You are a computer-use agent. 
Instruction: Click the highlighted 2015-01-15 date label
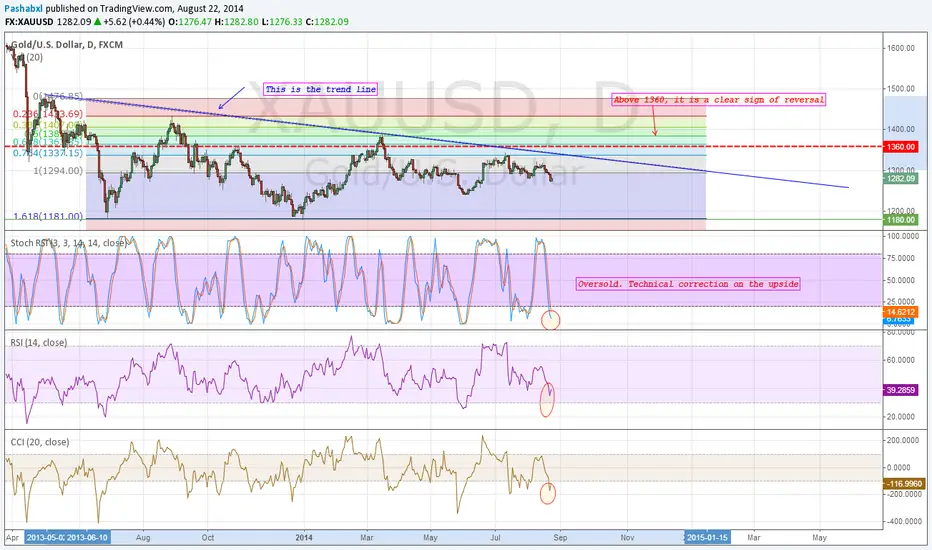click(x=707, y=538)
